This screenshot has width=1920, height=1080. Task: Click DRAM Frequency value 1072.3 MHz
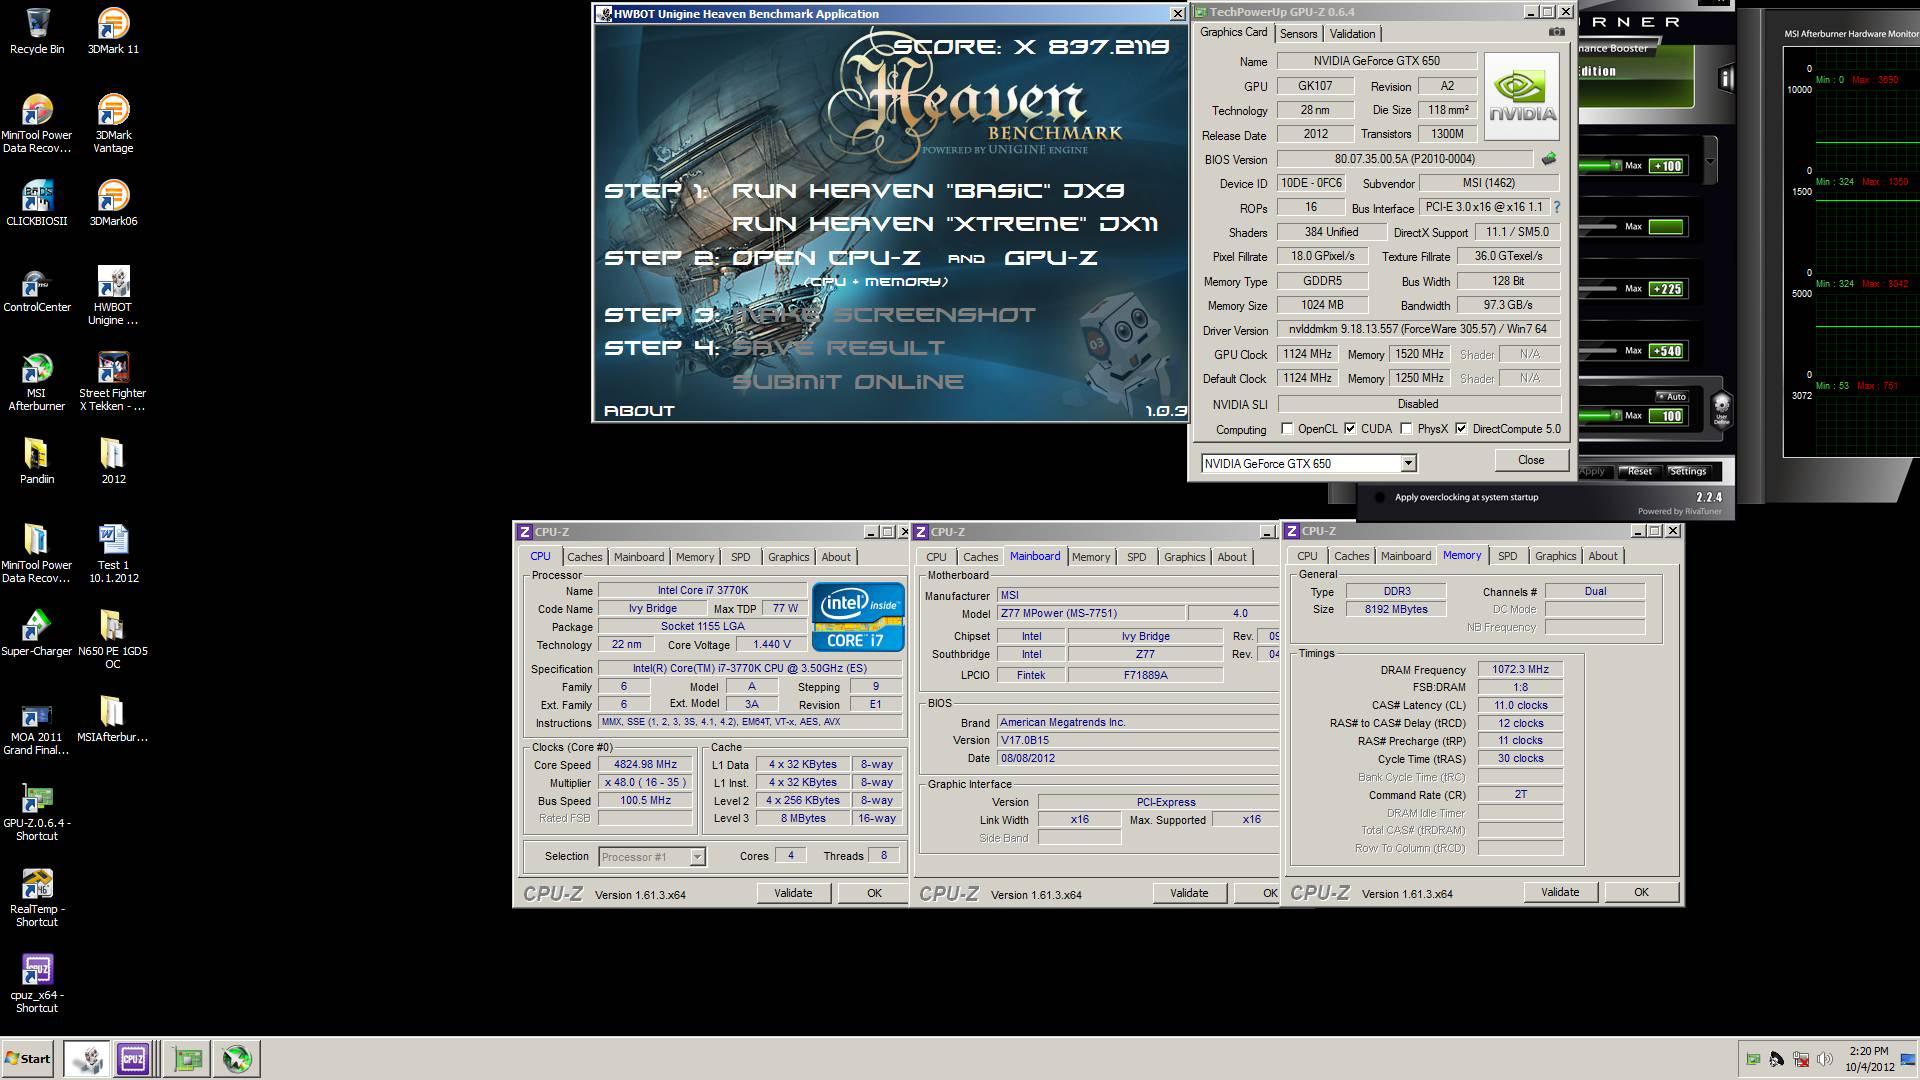(1520, 670)
